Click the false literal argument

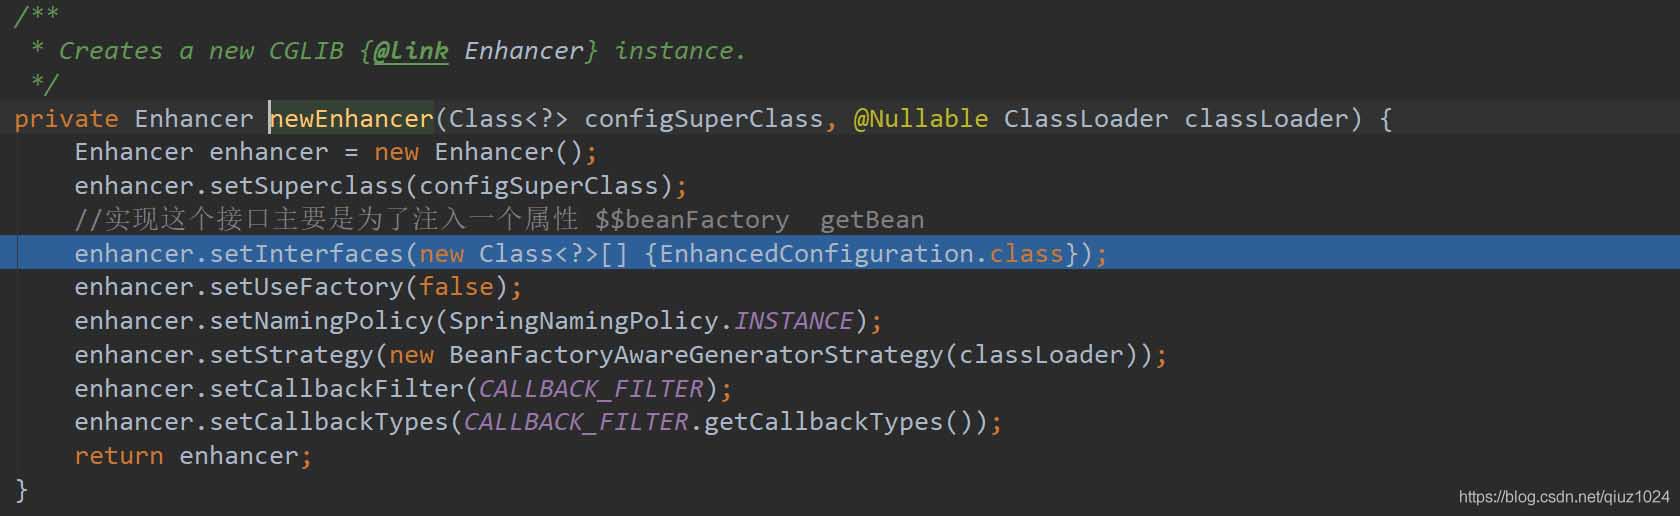tap(456, 287)
